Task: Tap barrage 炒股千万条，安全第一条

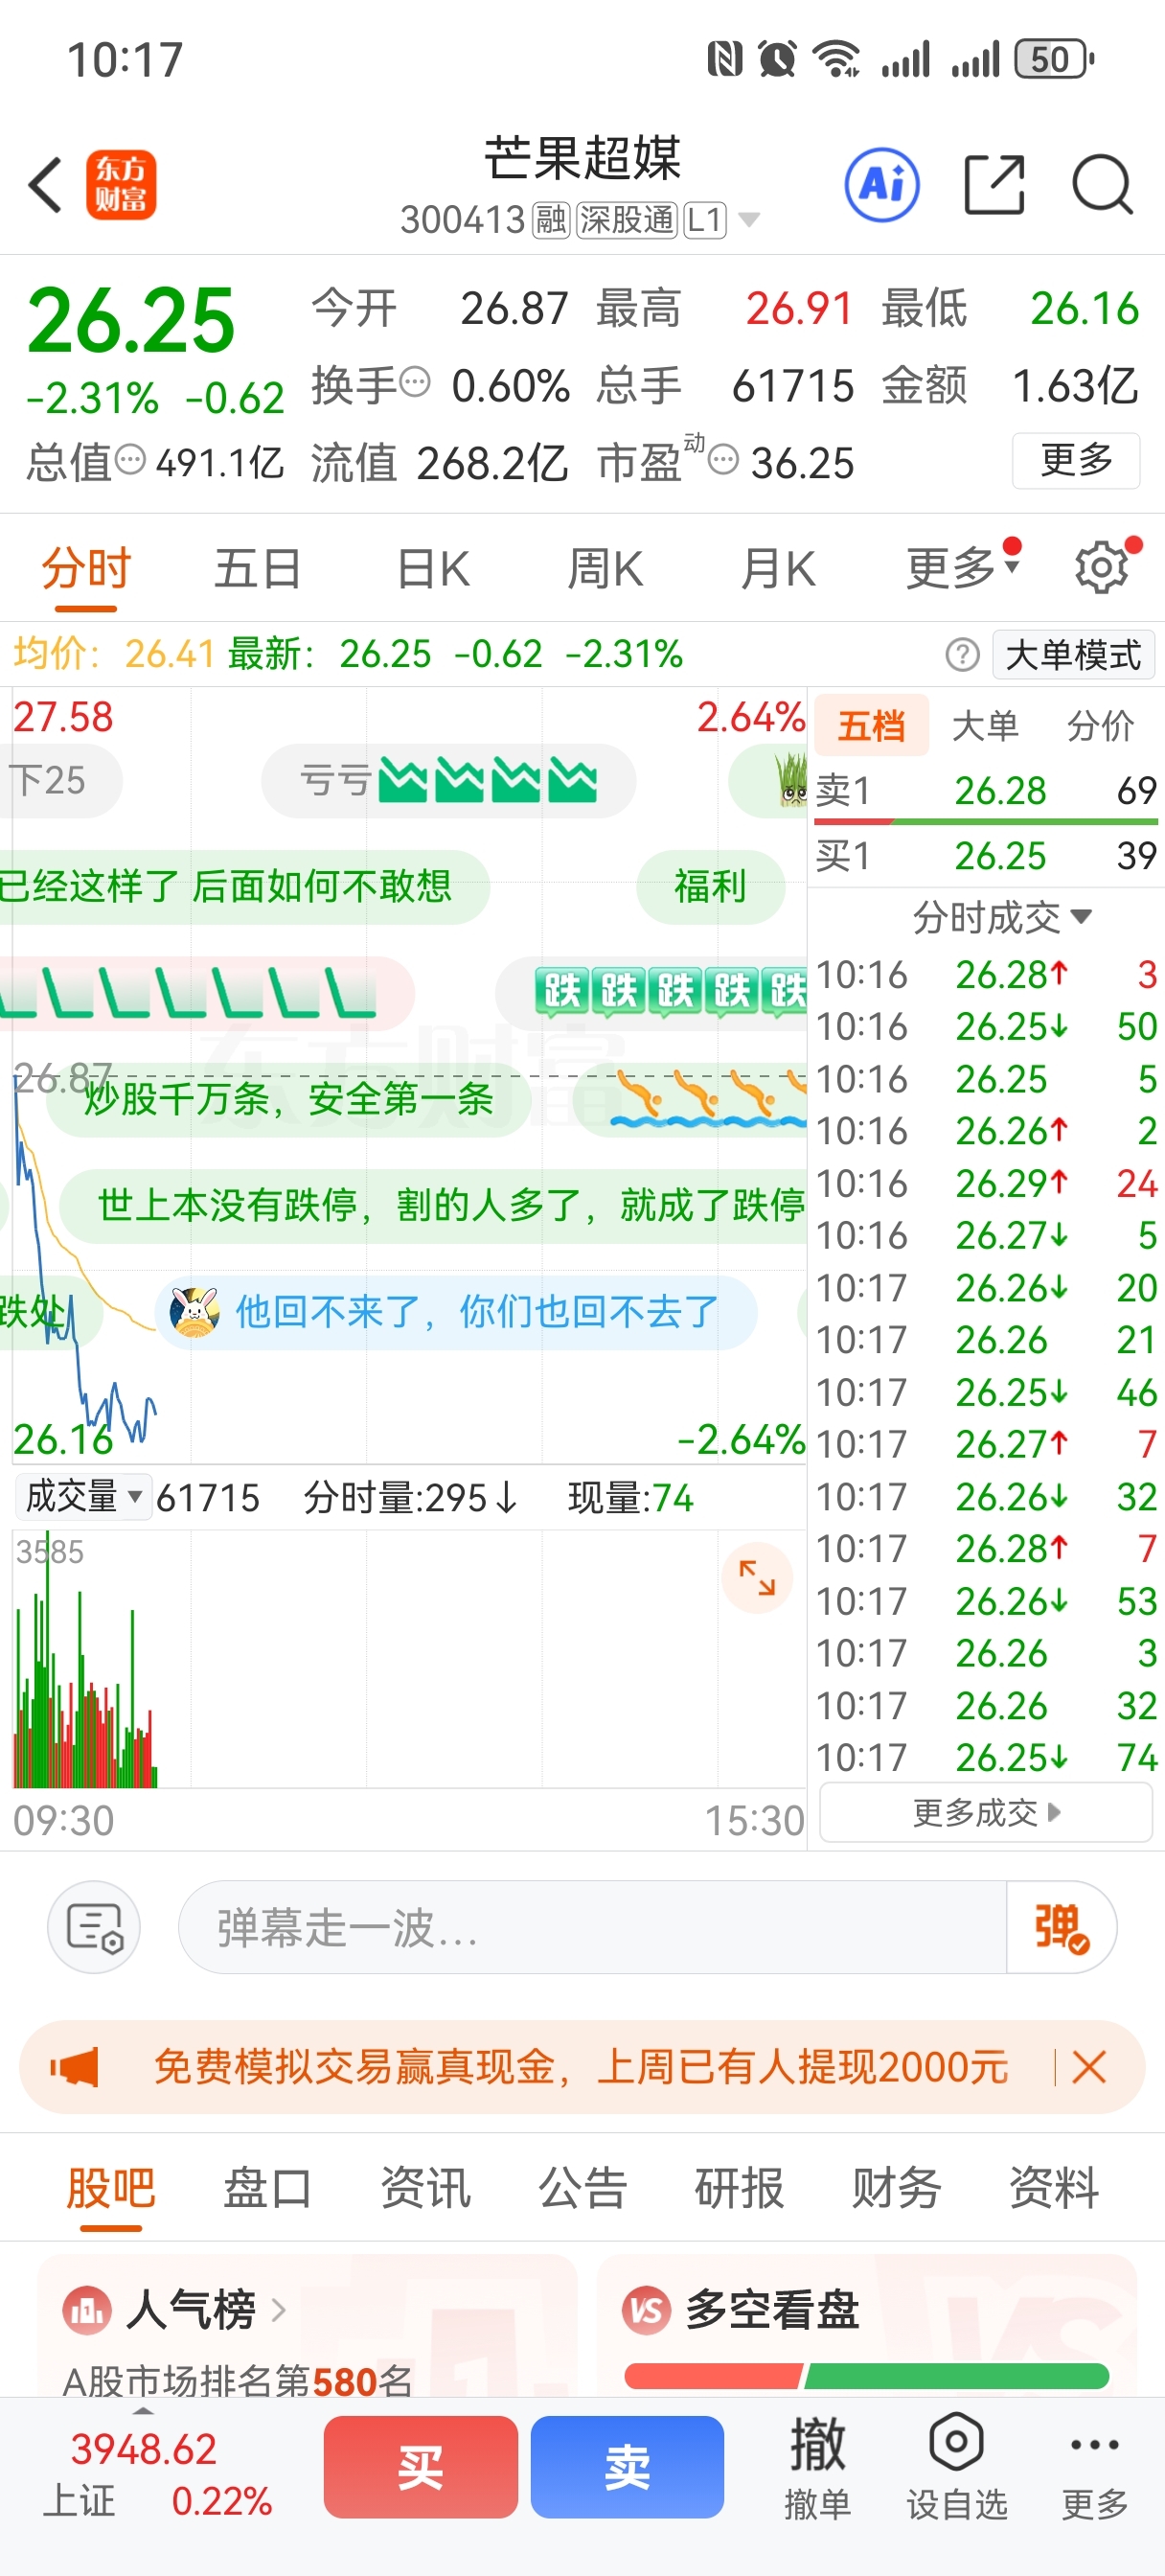Action: pyautogui.click(x=288, y=1098)
